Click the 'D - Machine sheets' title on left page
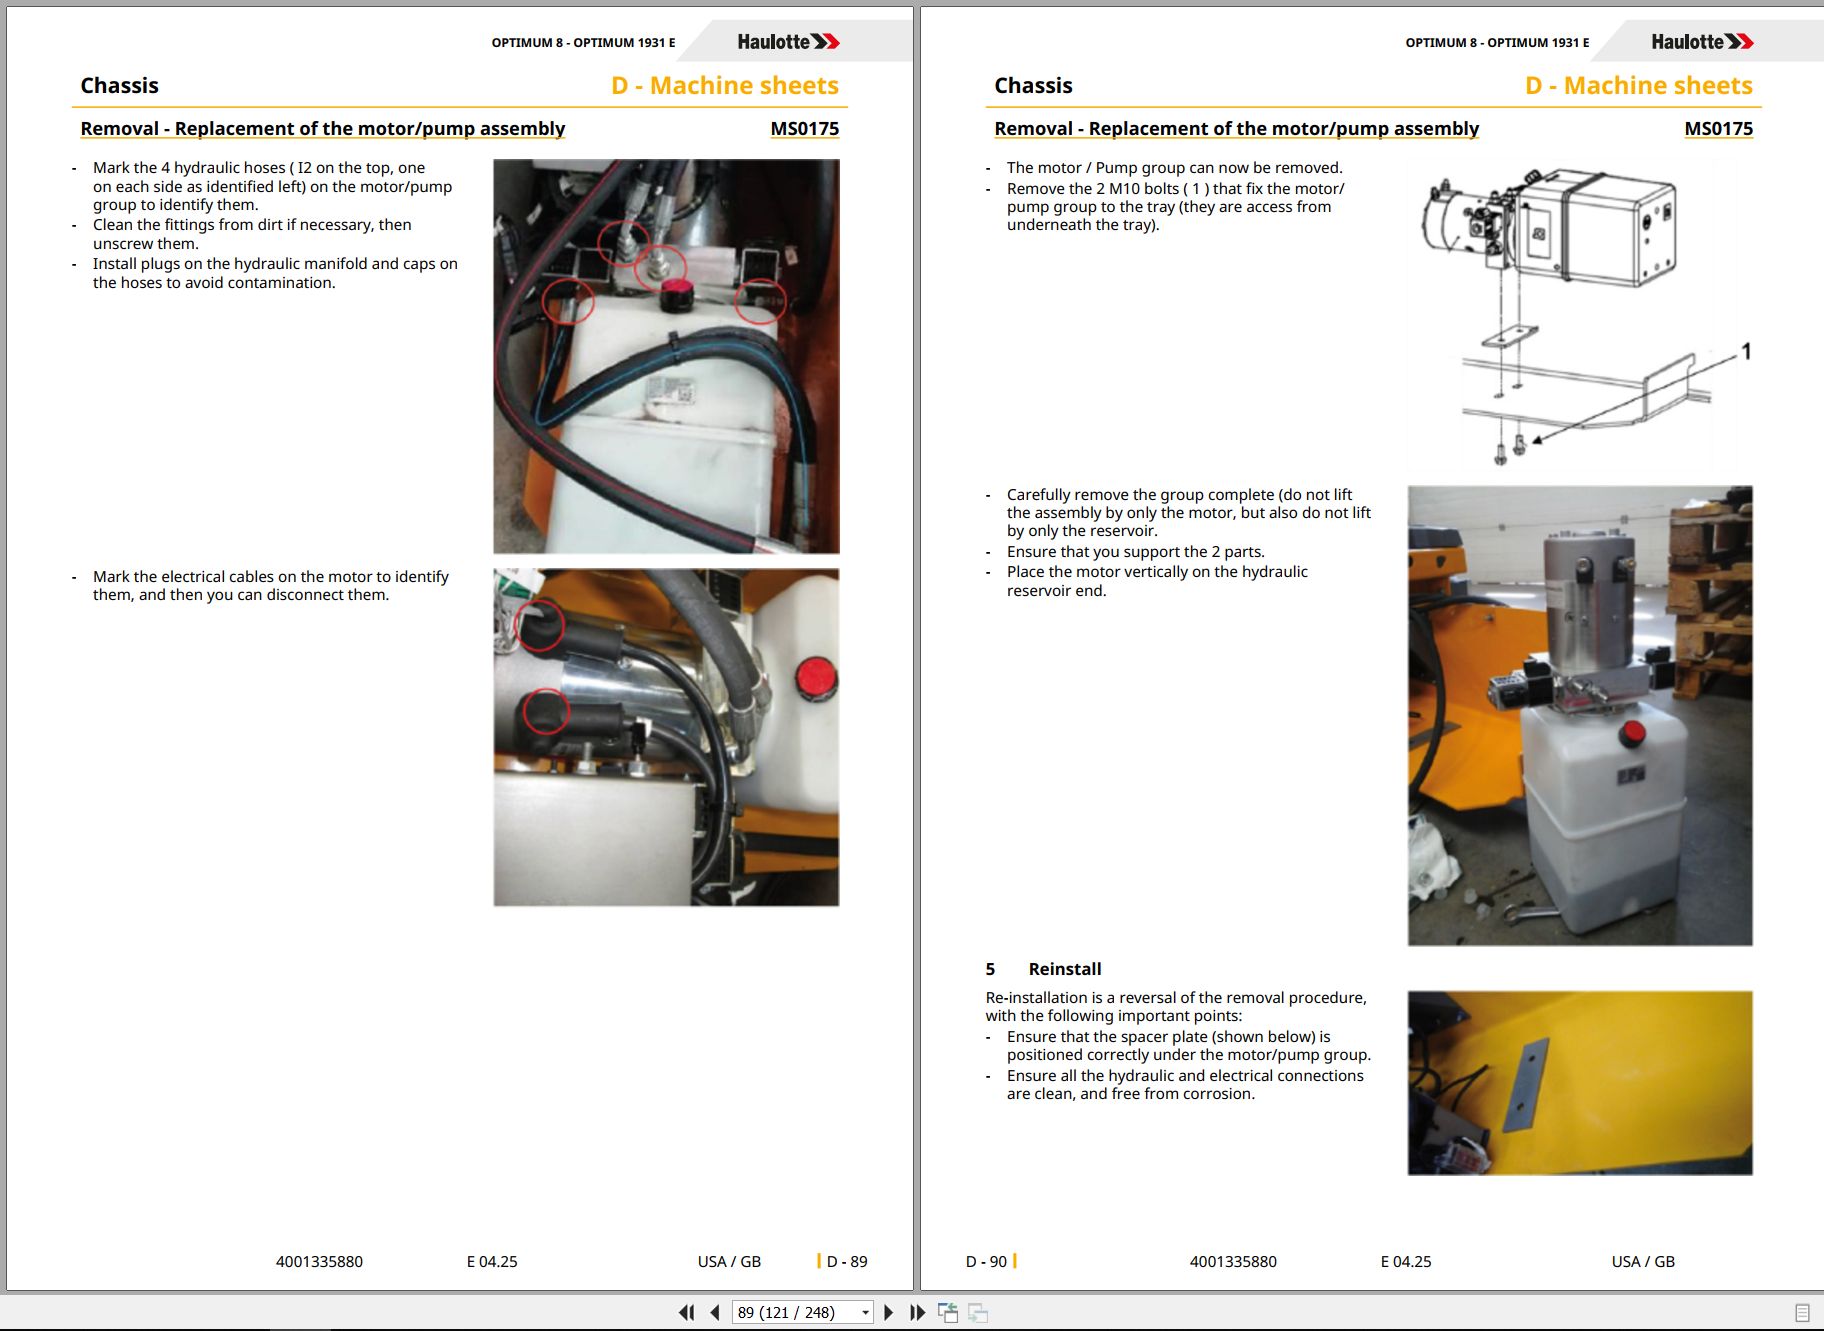 pyautogui.click(x=725, y=85)
